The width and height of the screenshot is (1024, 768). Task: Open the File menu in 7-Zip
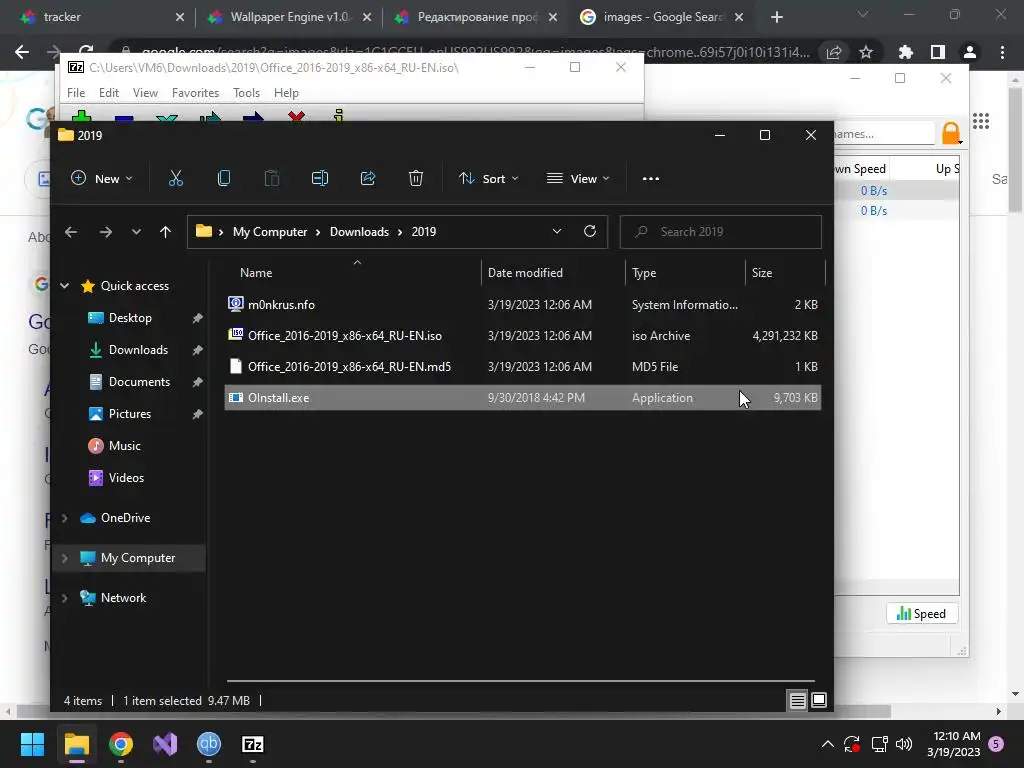coord(76,93)
